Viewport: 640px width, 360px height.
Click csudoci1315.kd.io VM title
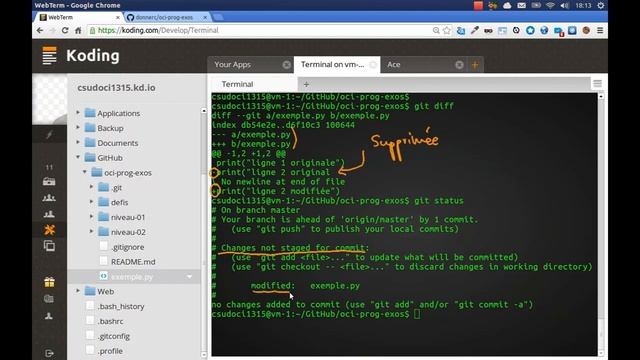point(116,88)
